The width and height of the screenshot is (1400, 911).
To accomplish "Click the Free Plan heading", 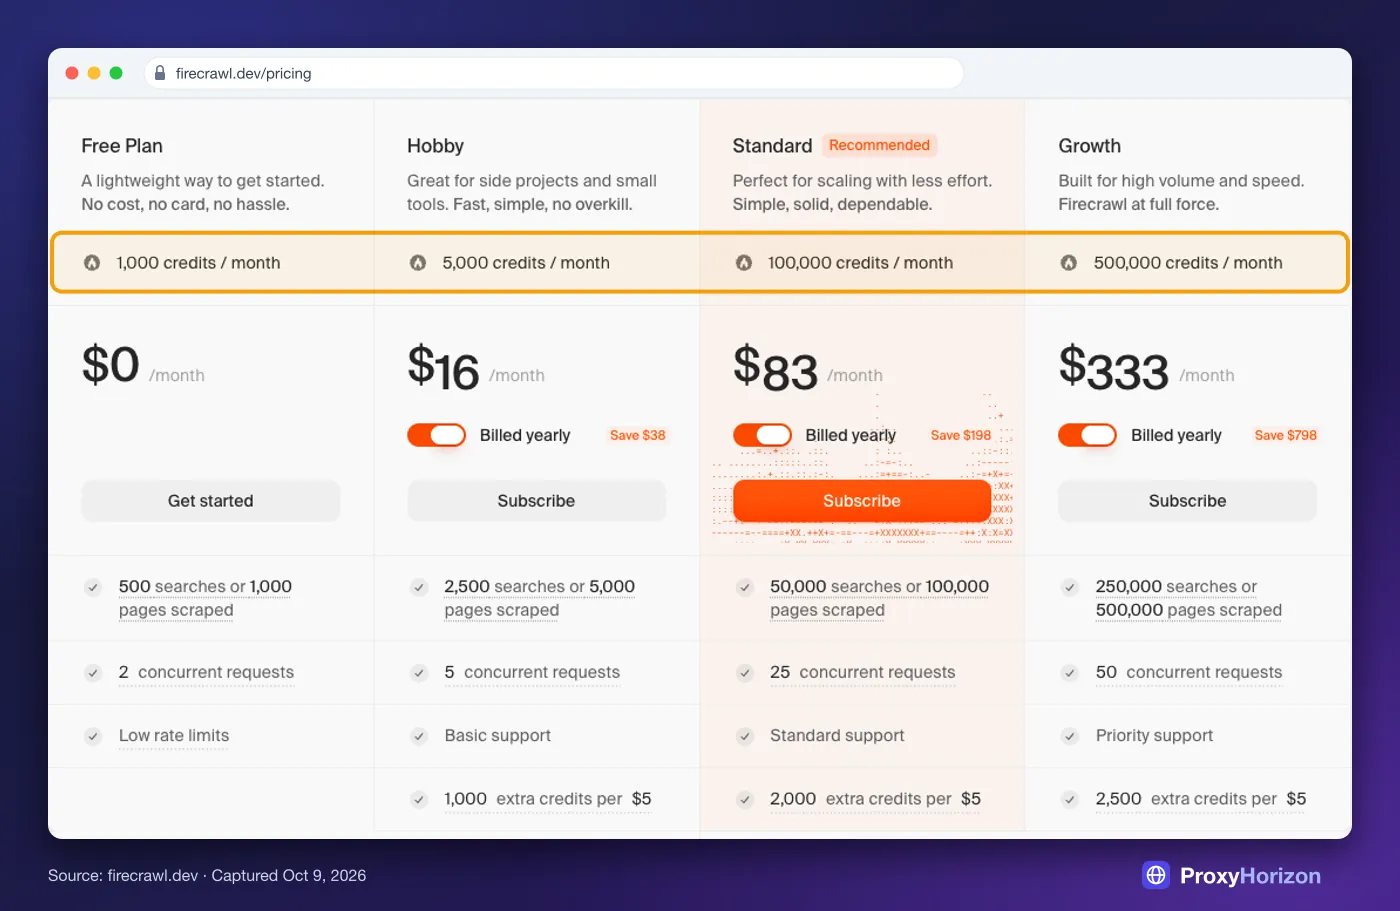I will [x=122, y=146].
